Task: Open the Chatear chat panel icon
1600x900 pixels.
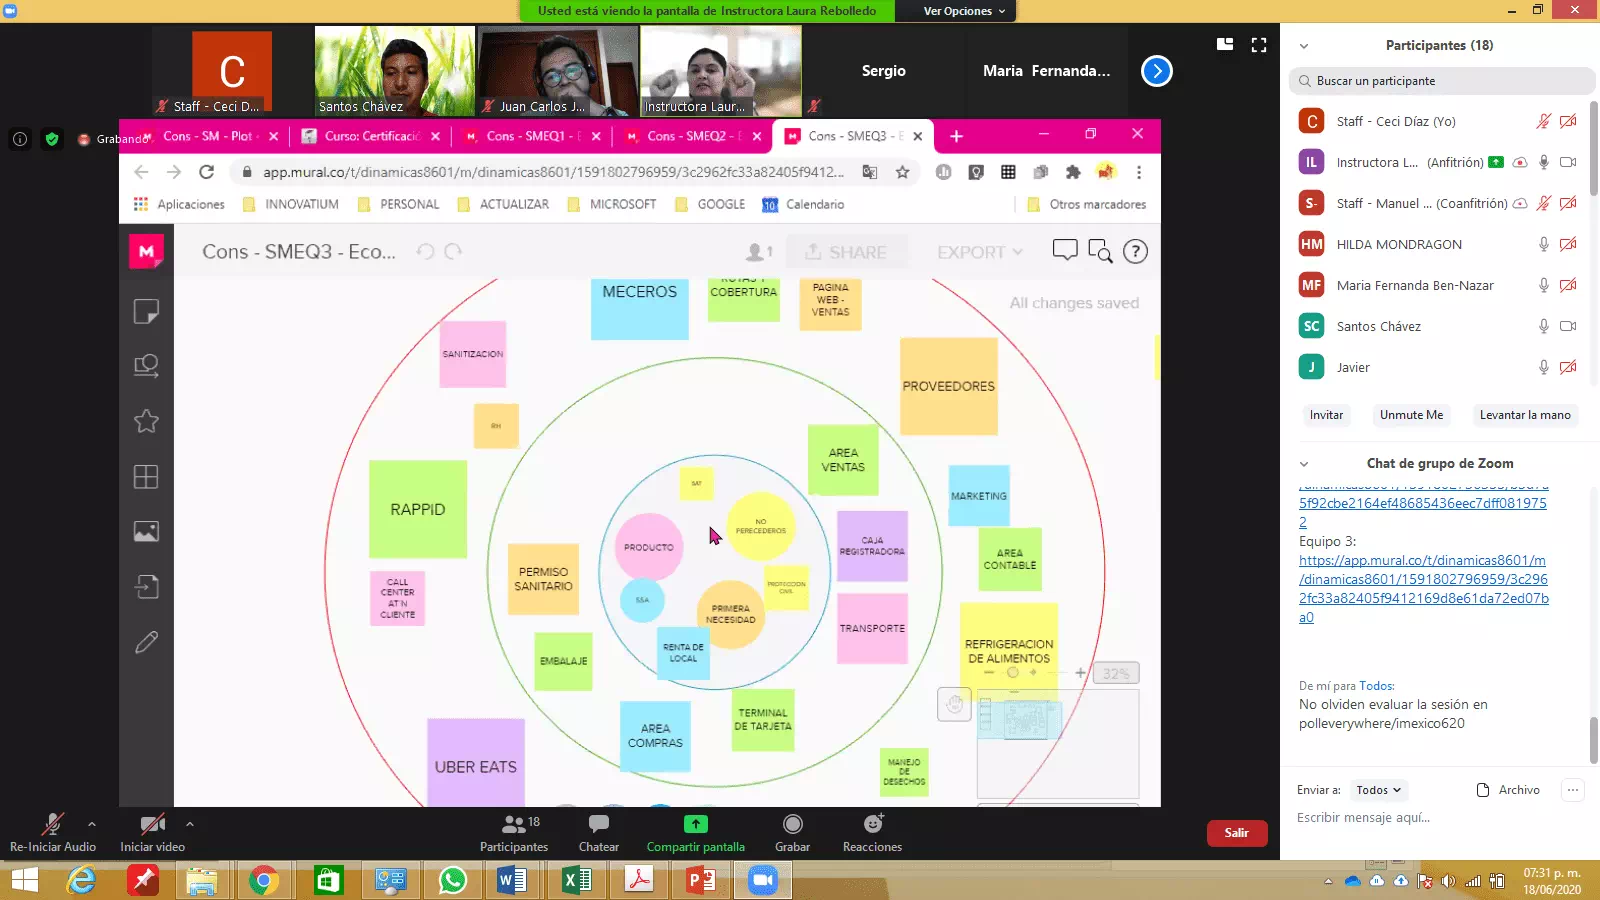Action: coord(598,825)
